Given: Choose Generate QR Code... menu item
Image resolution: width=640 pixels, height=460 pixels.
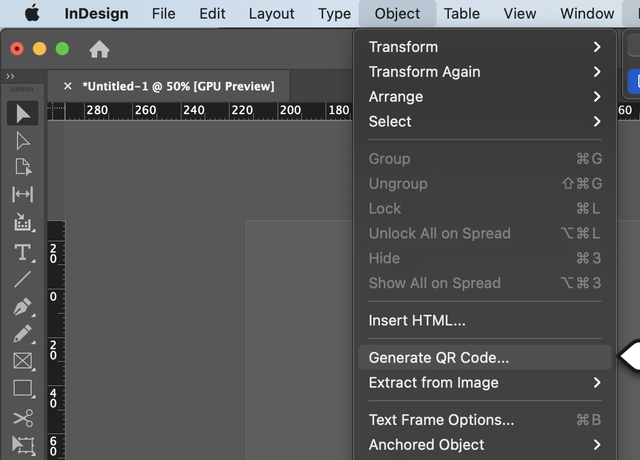Looking at the screenshot, I should coord(485,358).
